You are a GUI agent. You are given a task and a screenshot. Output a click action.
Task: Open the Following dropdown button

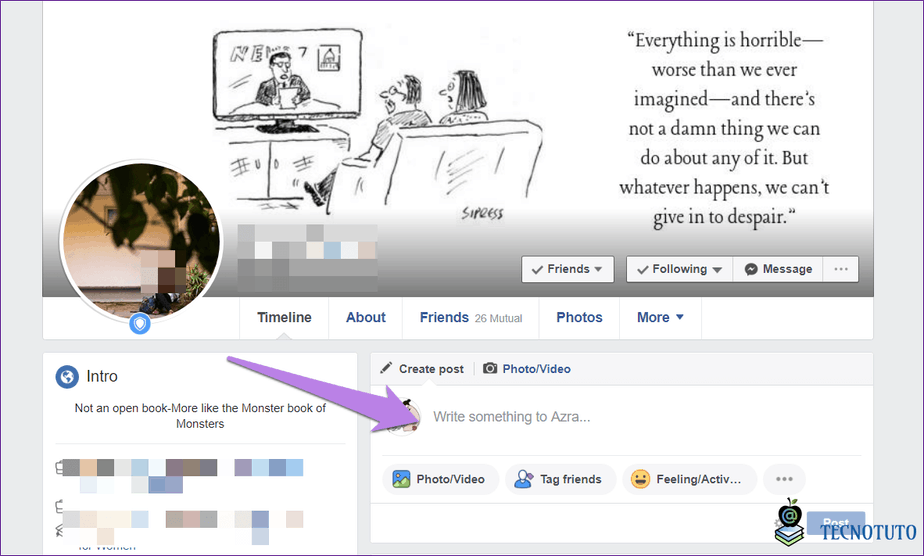pos(679,269)
